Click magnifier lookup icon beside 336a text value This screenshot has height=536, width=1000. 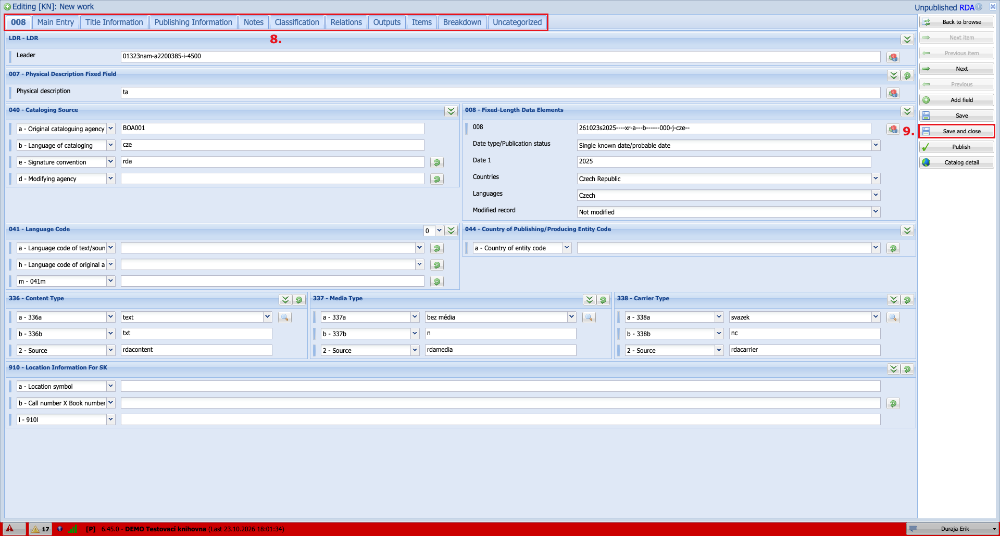(x=284, y=317)
